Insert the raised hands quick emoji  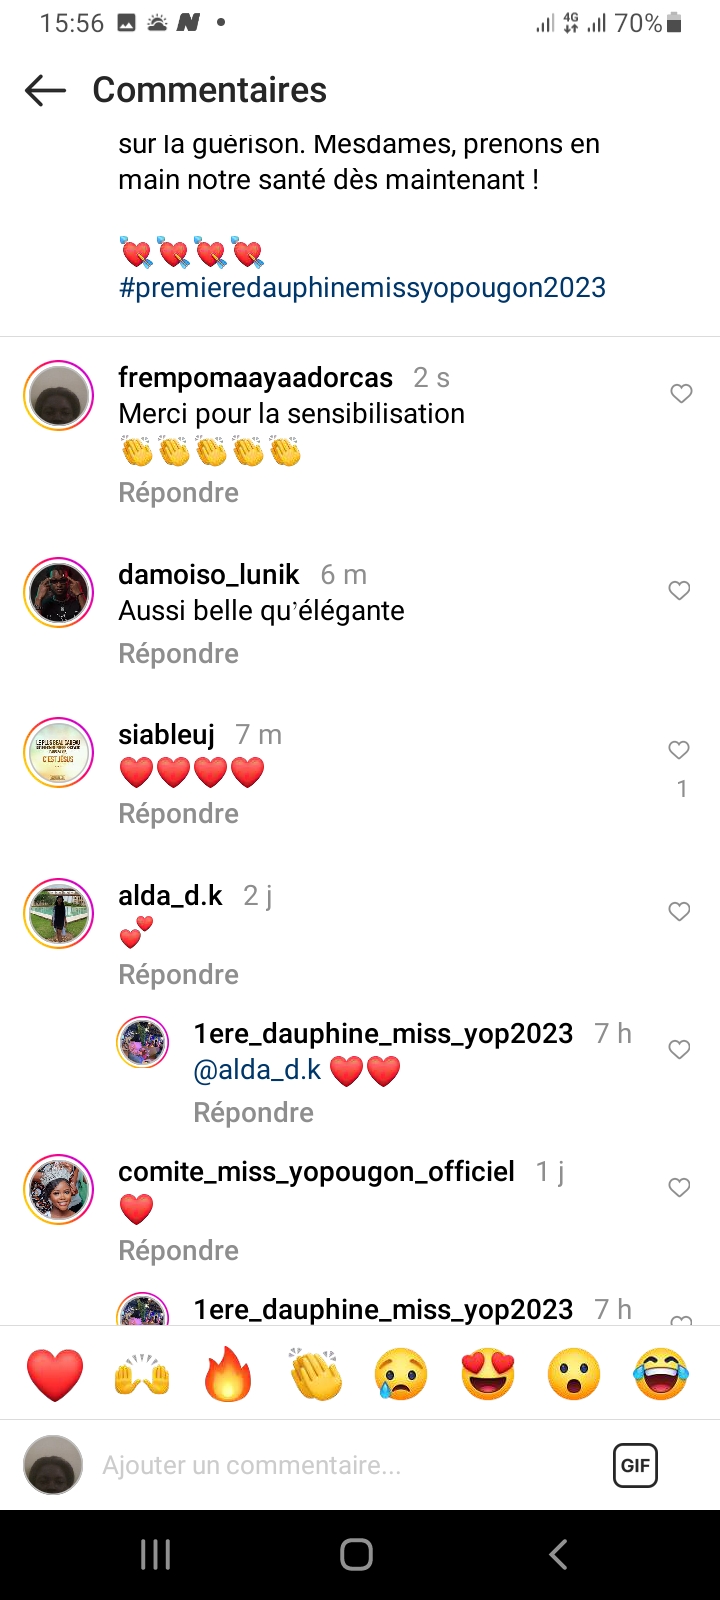click(142, 1374)
